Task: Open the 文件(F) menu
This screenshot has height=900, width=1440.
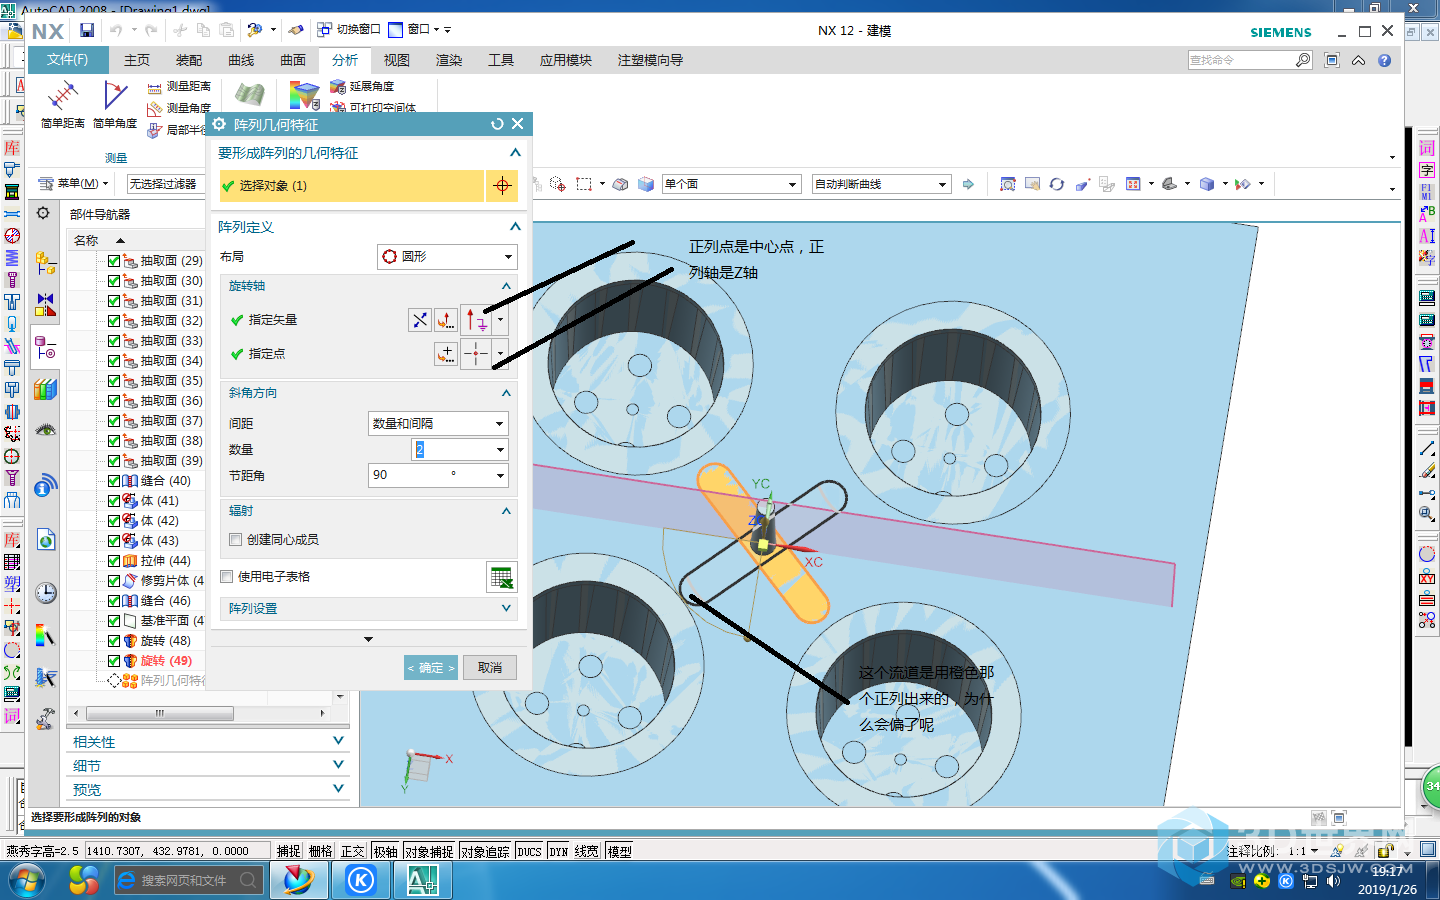Action: (x=67, y=60)
